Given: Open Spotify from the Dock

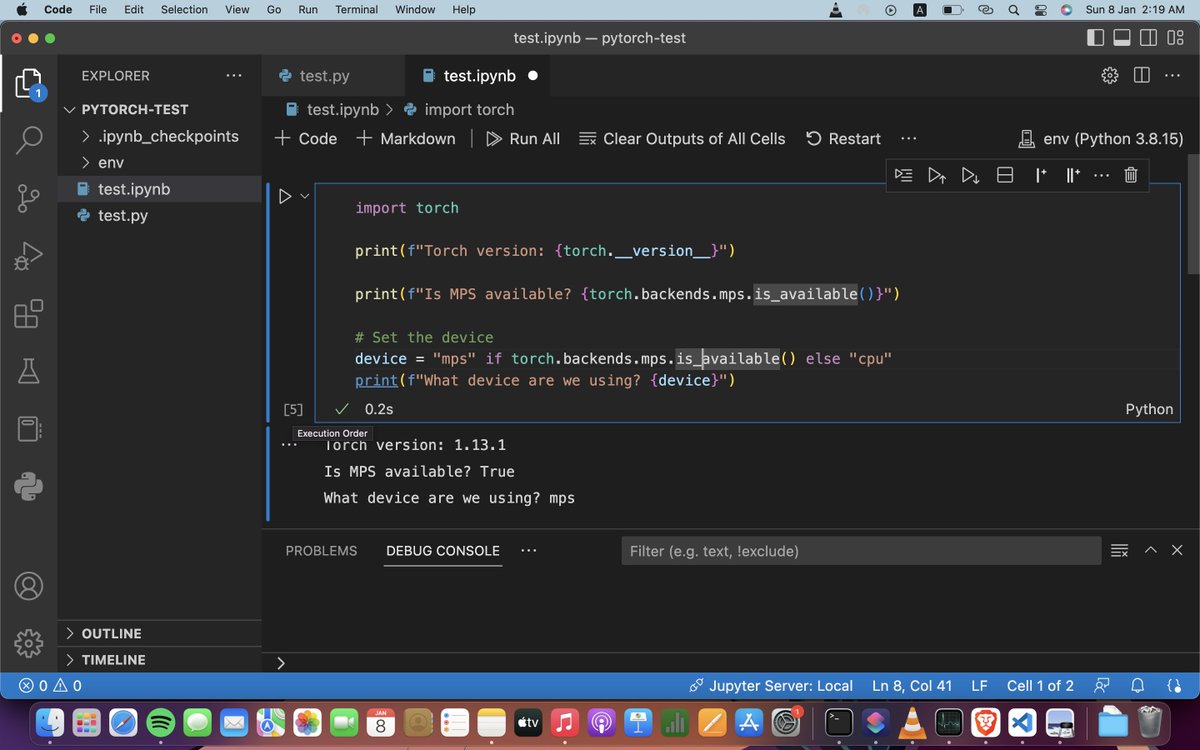Looking at the screenshot, I should 160,721.
